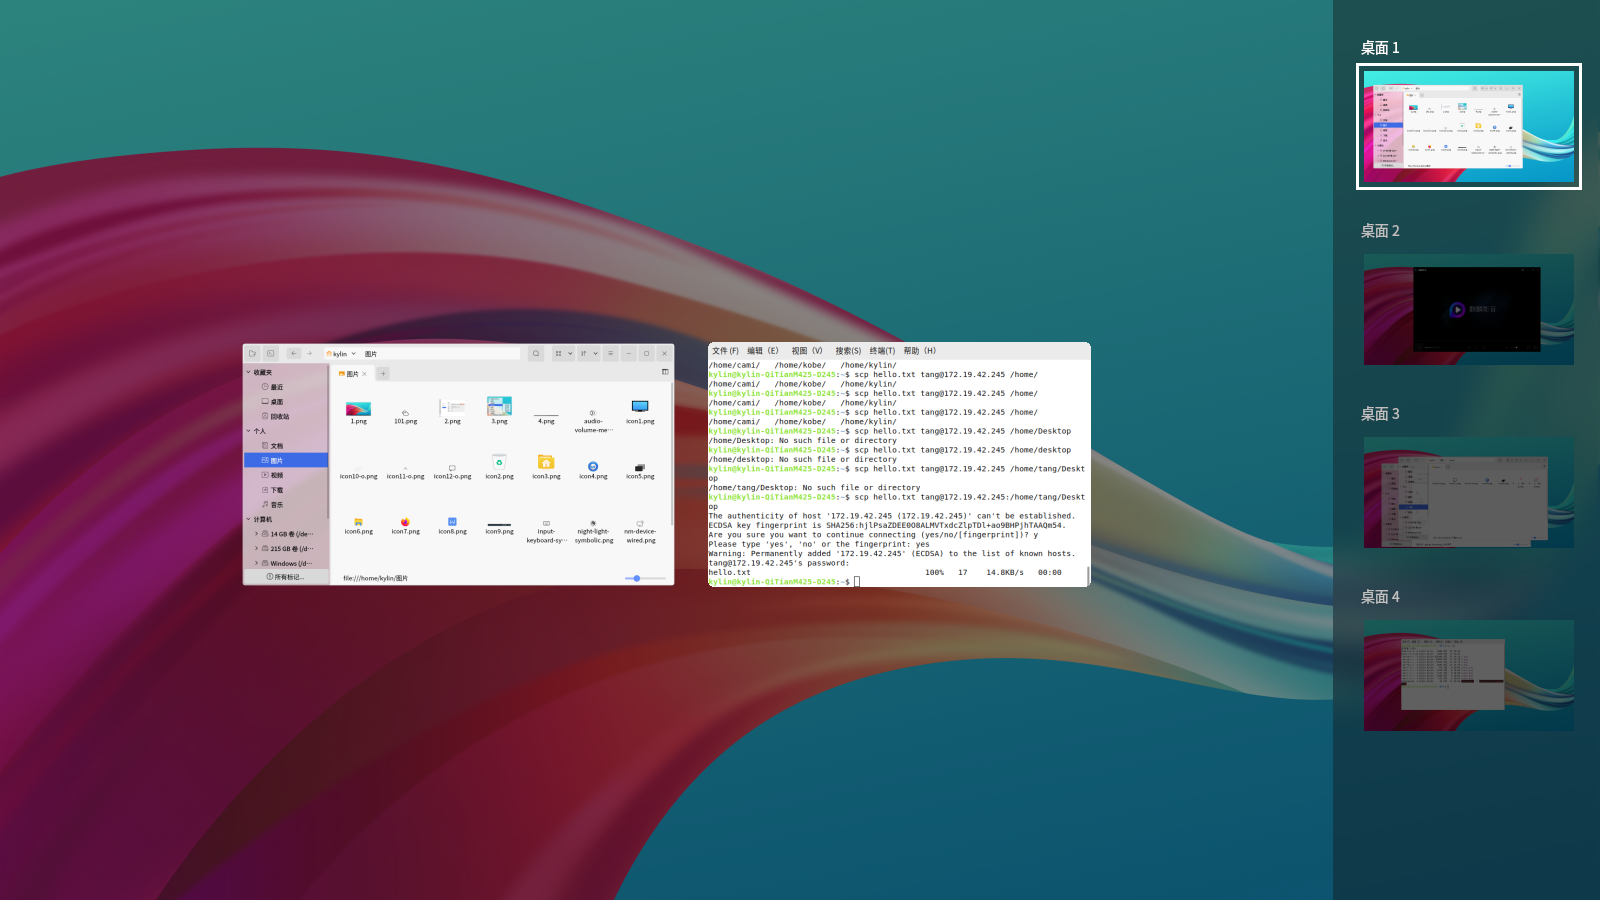Switch to 桌面 4 workspace thumbnail
The width and height of the screenshot is (1600, 900).
point(1468,675)
